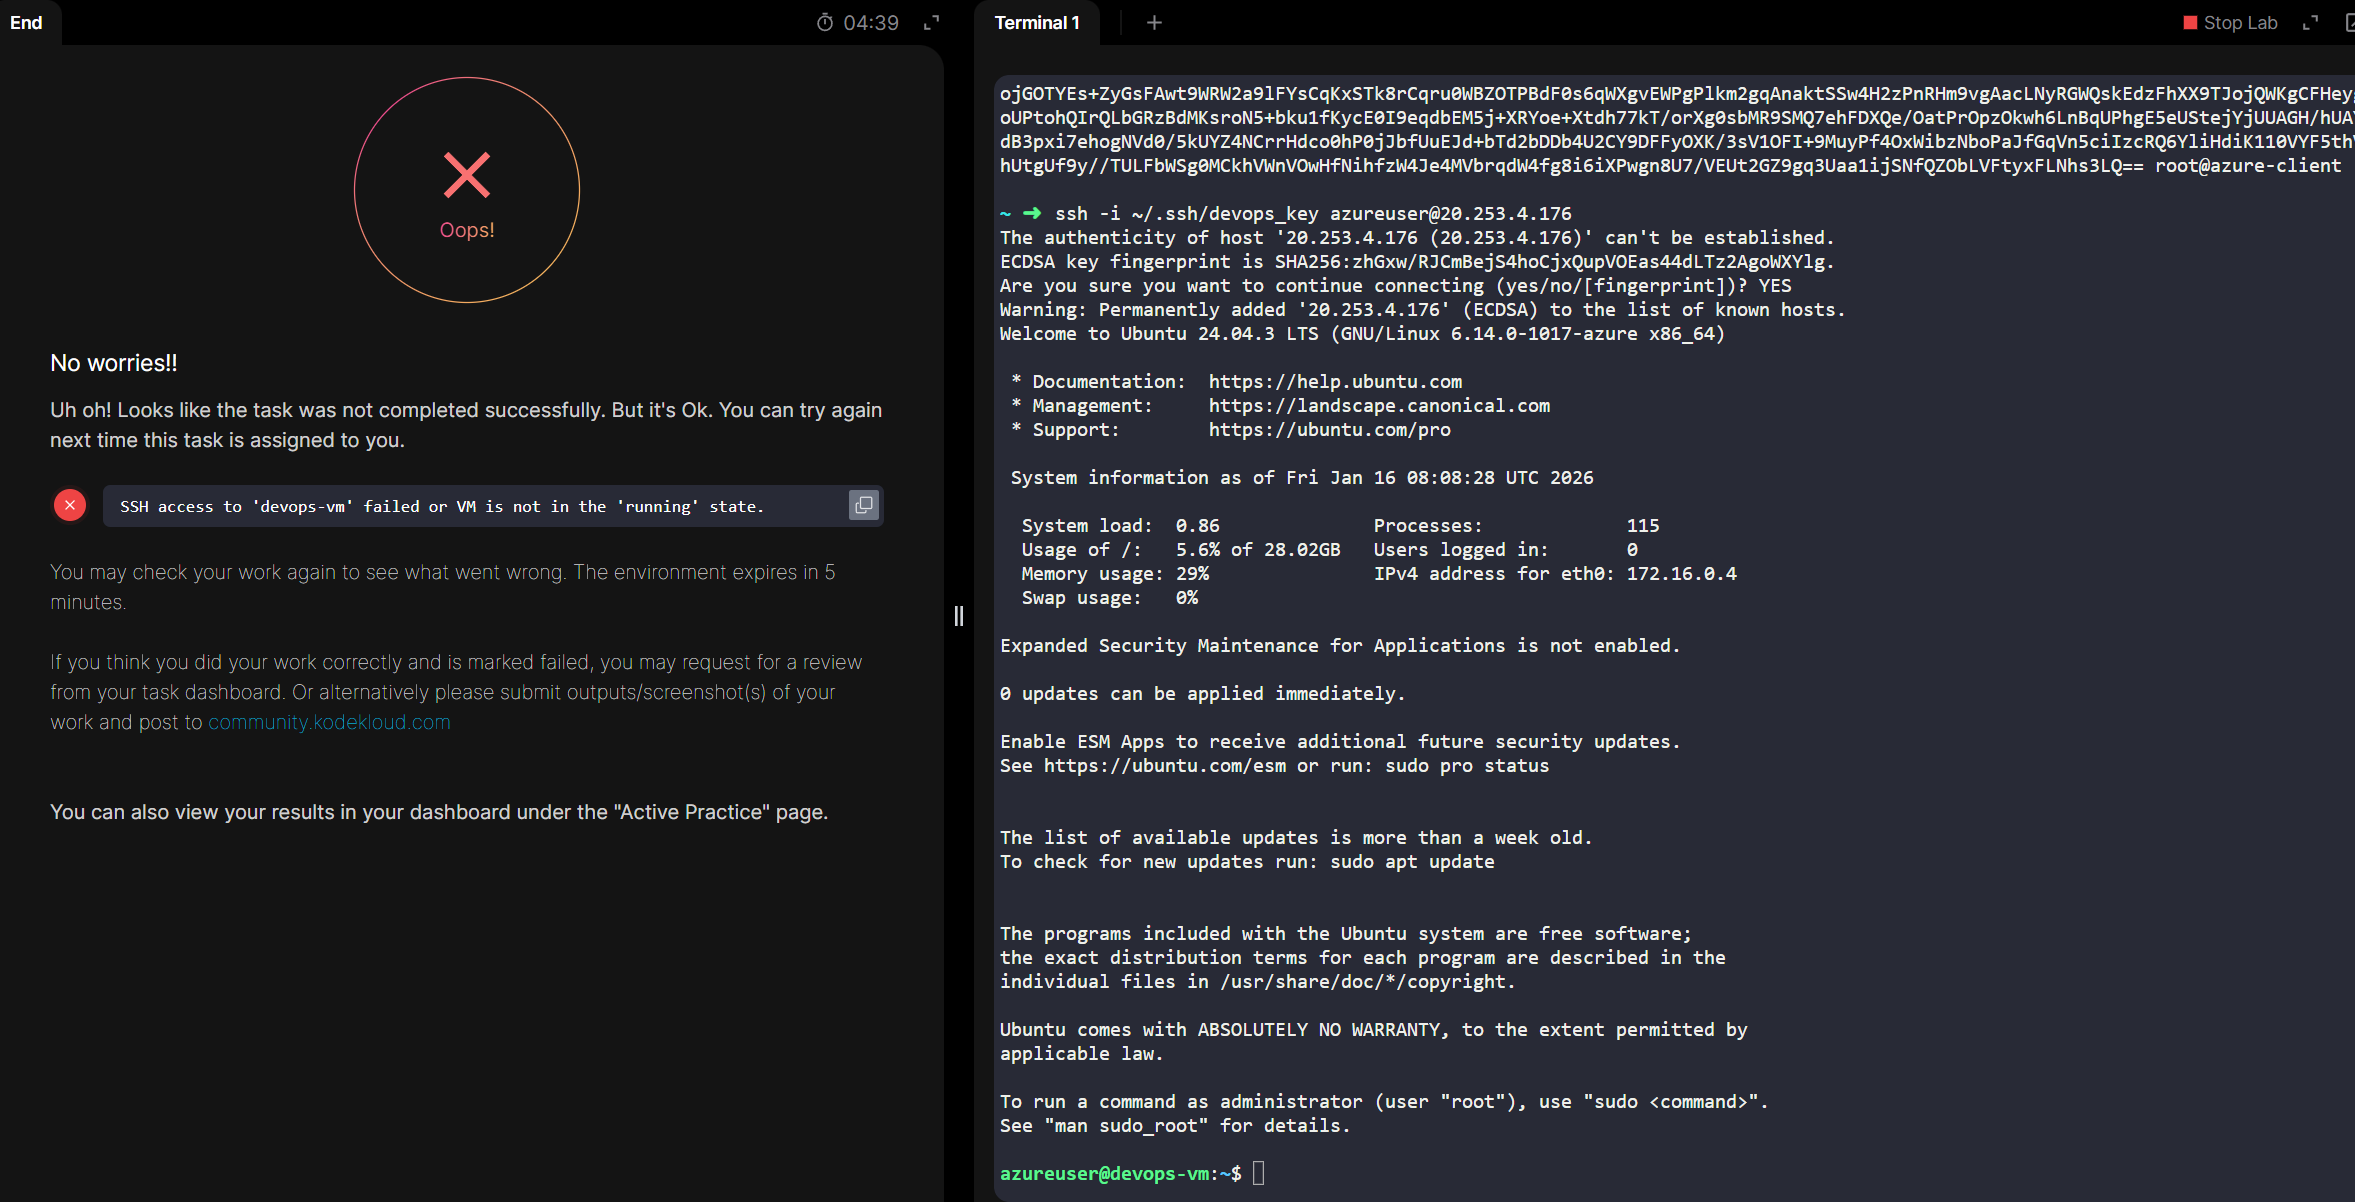This screenshot has height=1202, width=2355.
Task: Expand the terminal panel to fullscreen
Action: tap(2310, 23)
